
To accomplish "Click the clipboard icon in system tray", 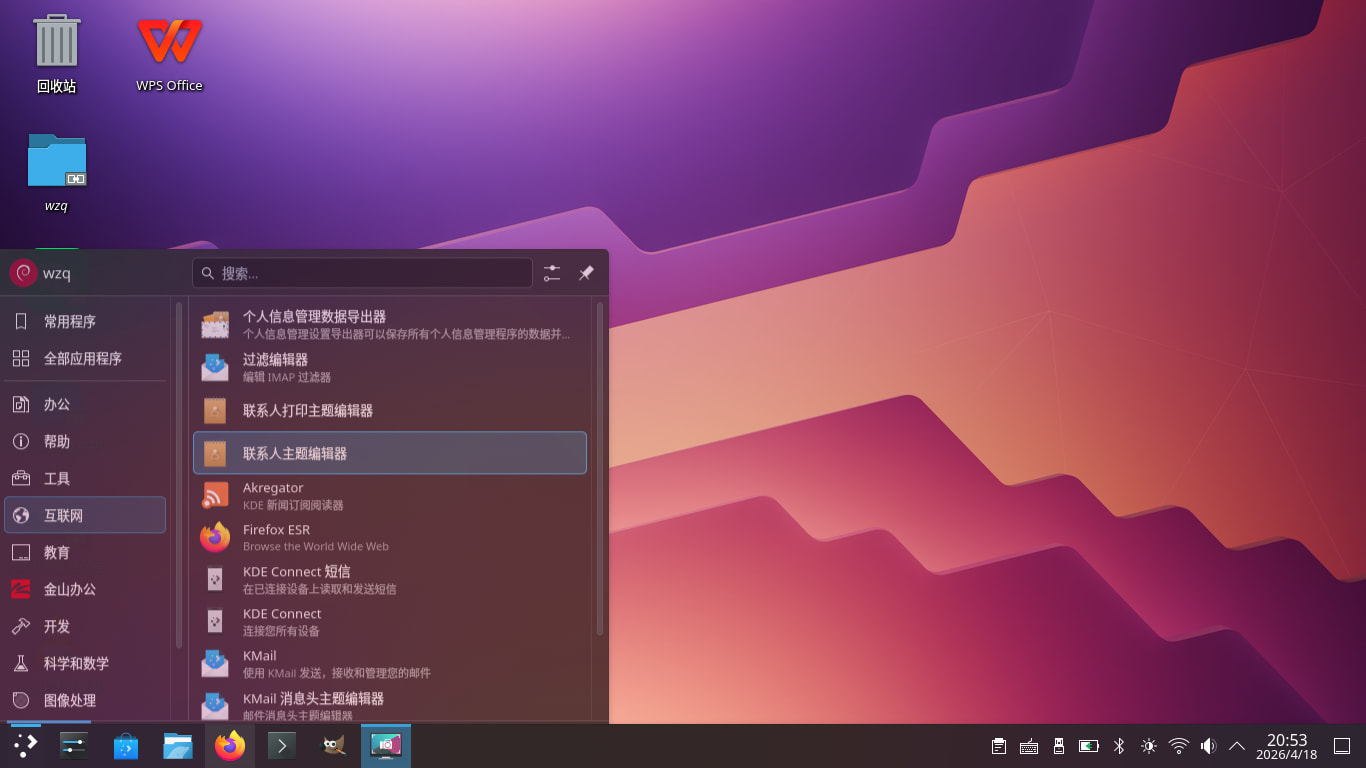I will 998,746.
